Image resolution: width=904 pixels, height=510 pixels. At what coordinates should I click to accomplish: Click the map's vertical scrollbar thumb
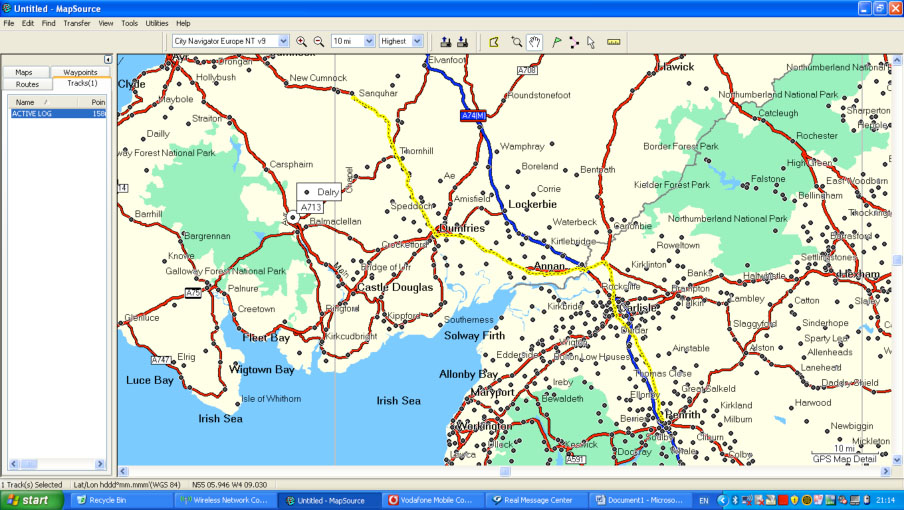tap(897, 260)
